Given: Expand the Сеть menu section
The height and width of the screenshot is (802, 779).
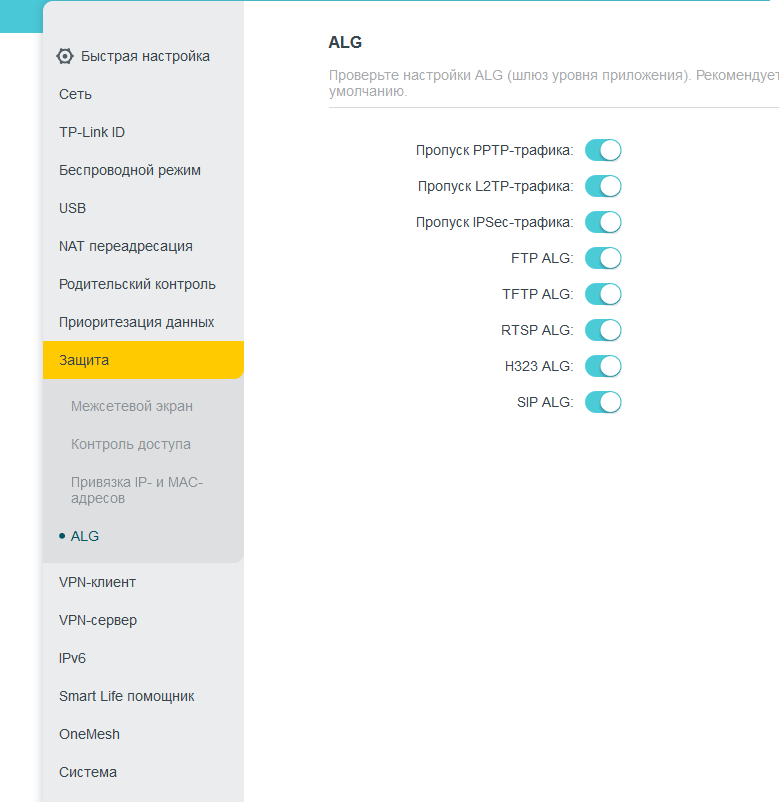Looking at the screenshot, I should click(x=76, y=94).
